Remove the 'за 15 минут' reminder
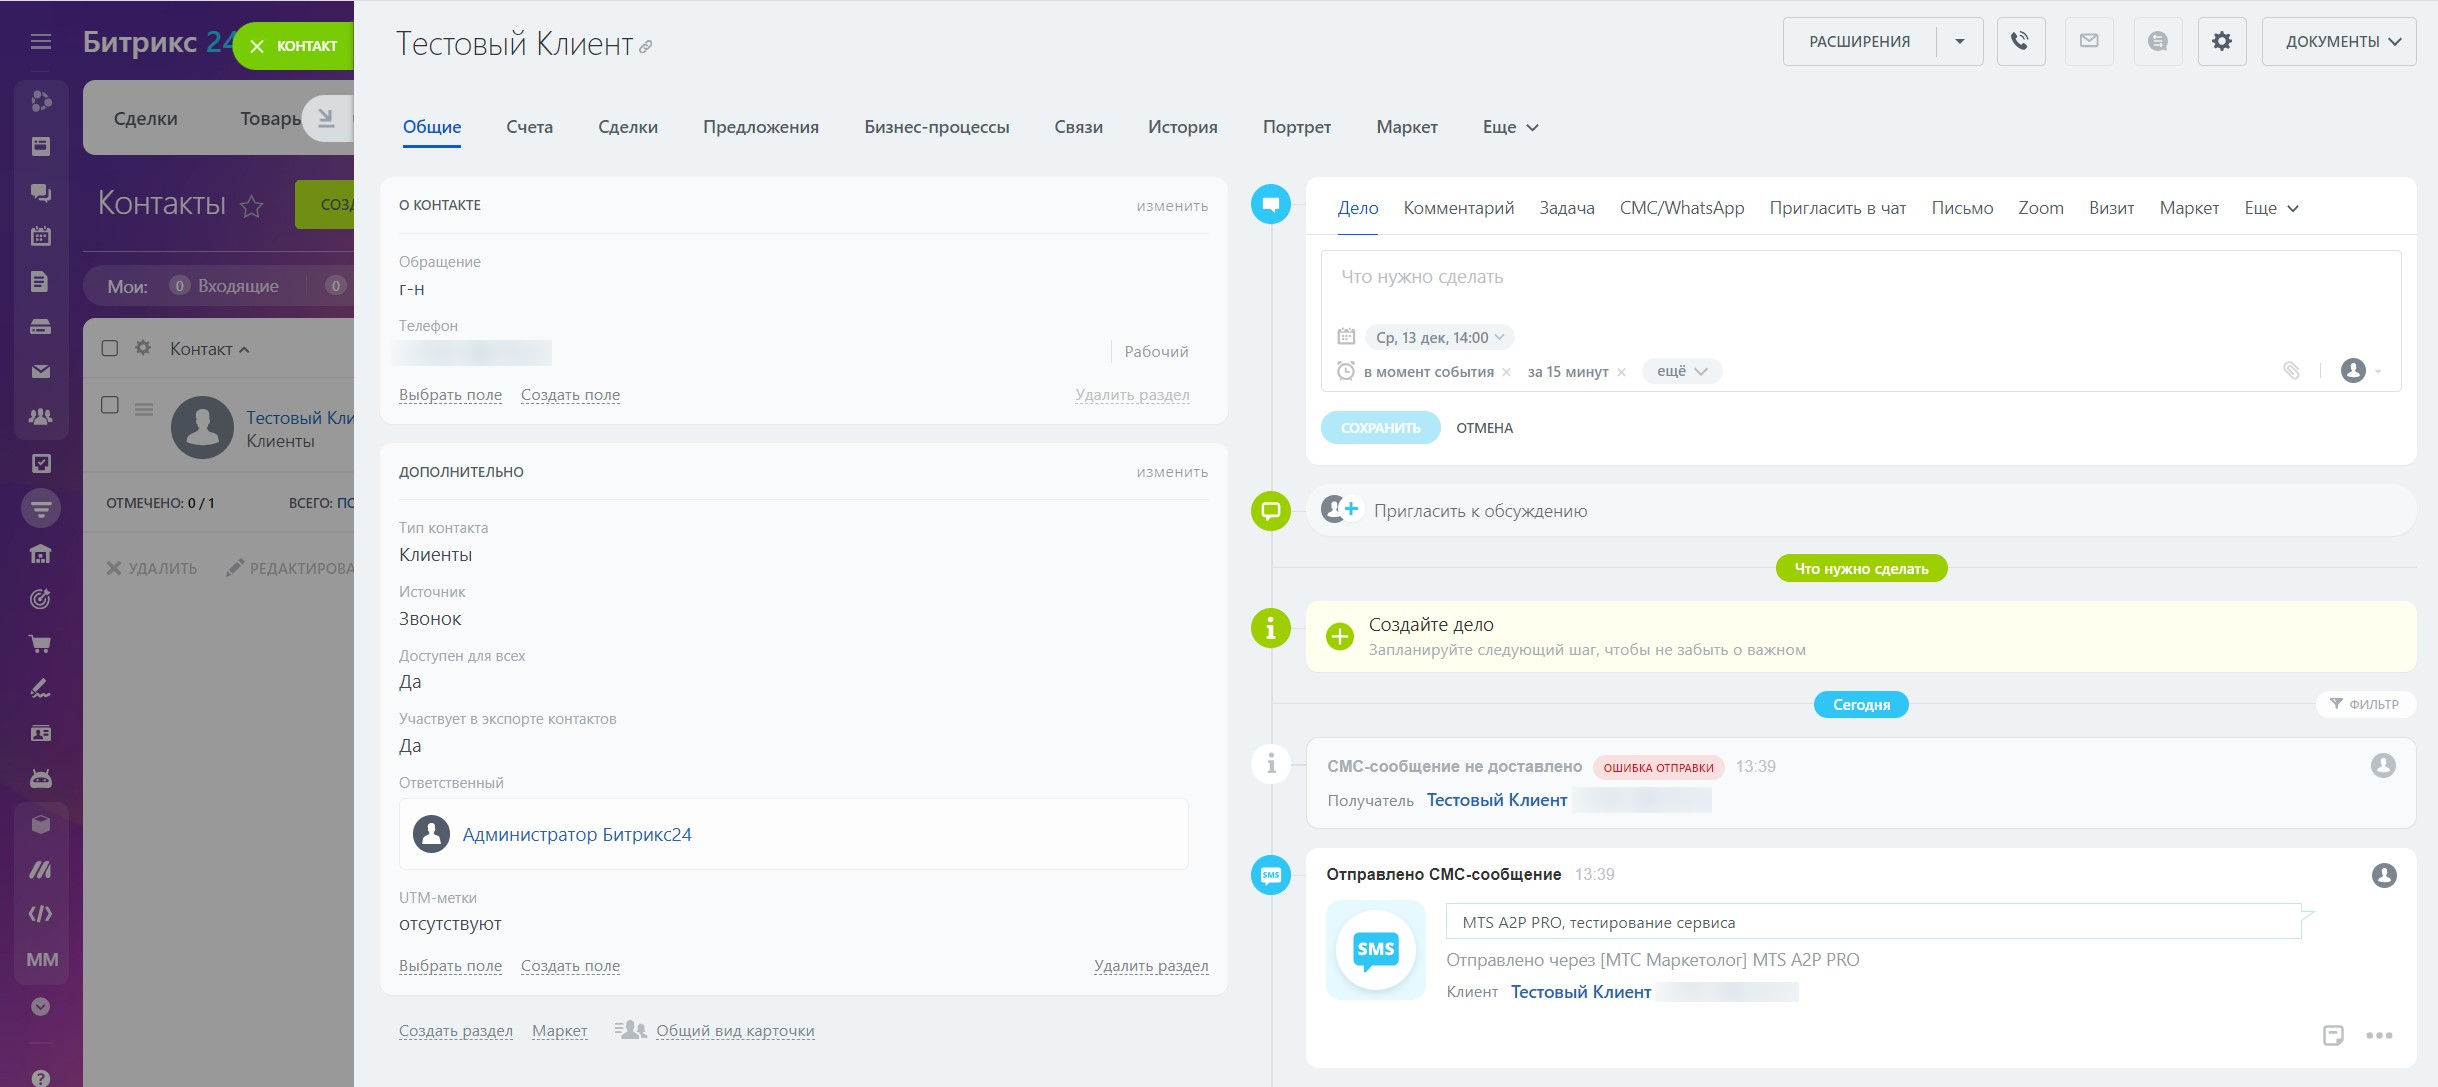The image size is (2438, 1087). [x=1621, y=372]
